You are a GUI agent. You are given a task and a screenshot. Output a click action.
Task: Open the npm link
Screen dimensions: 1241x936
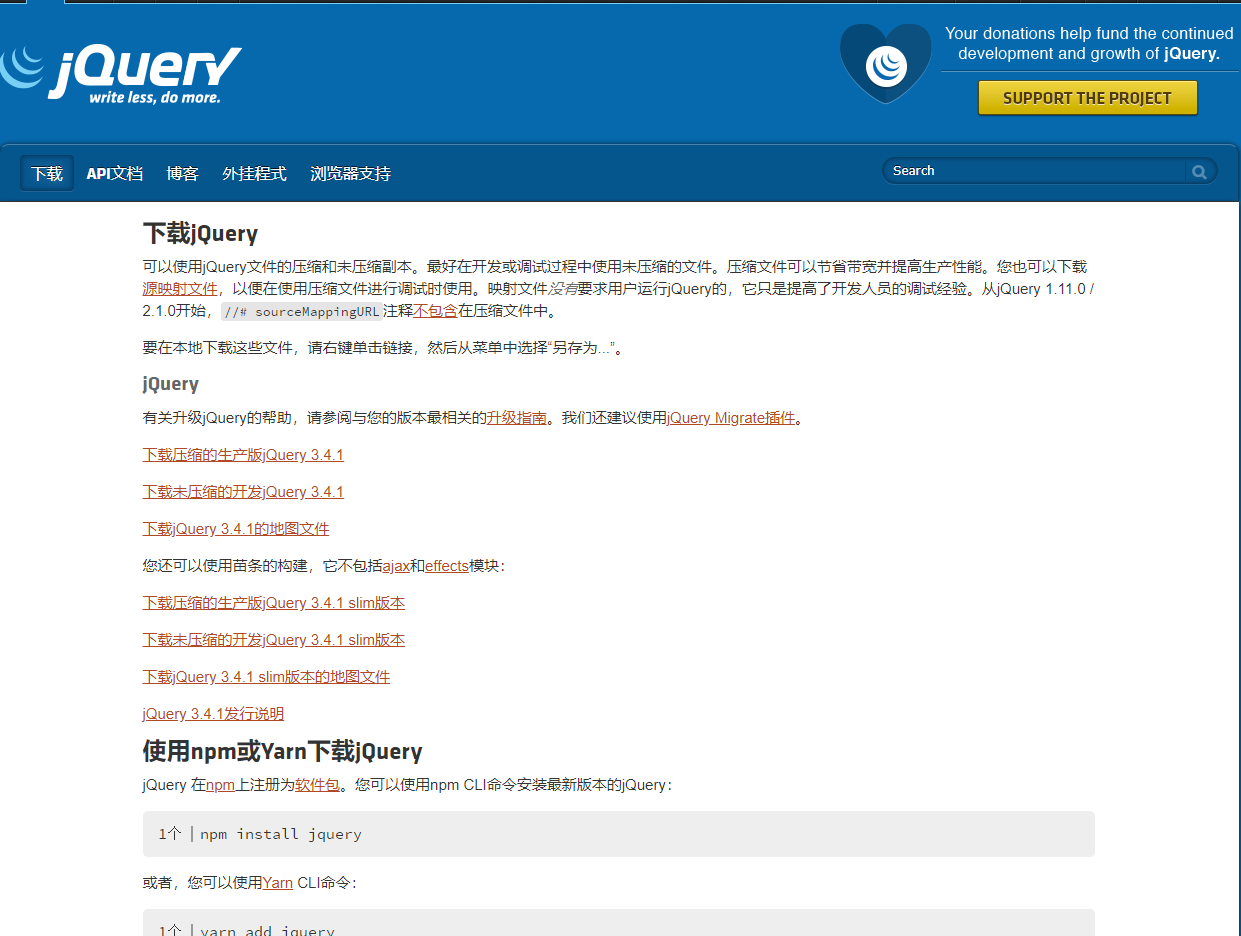click(x=220, y=786)
